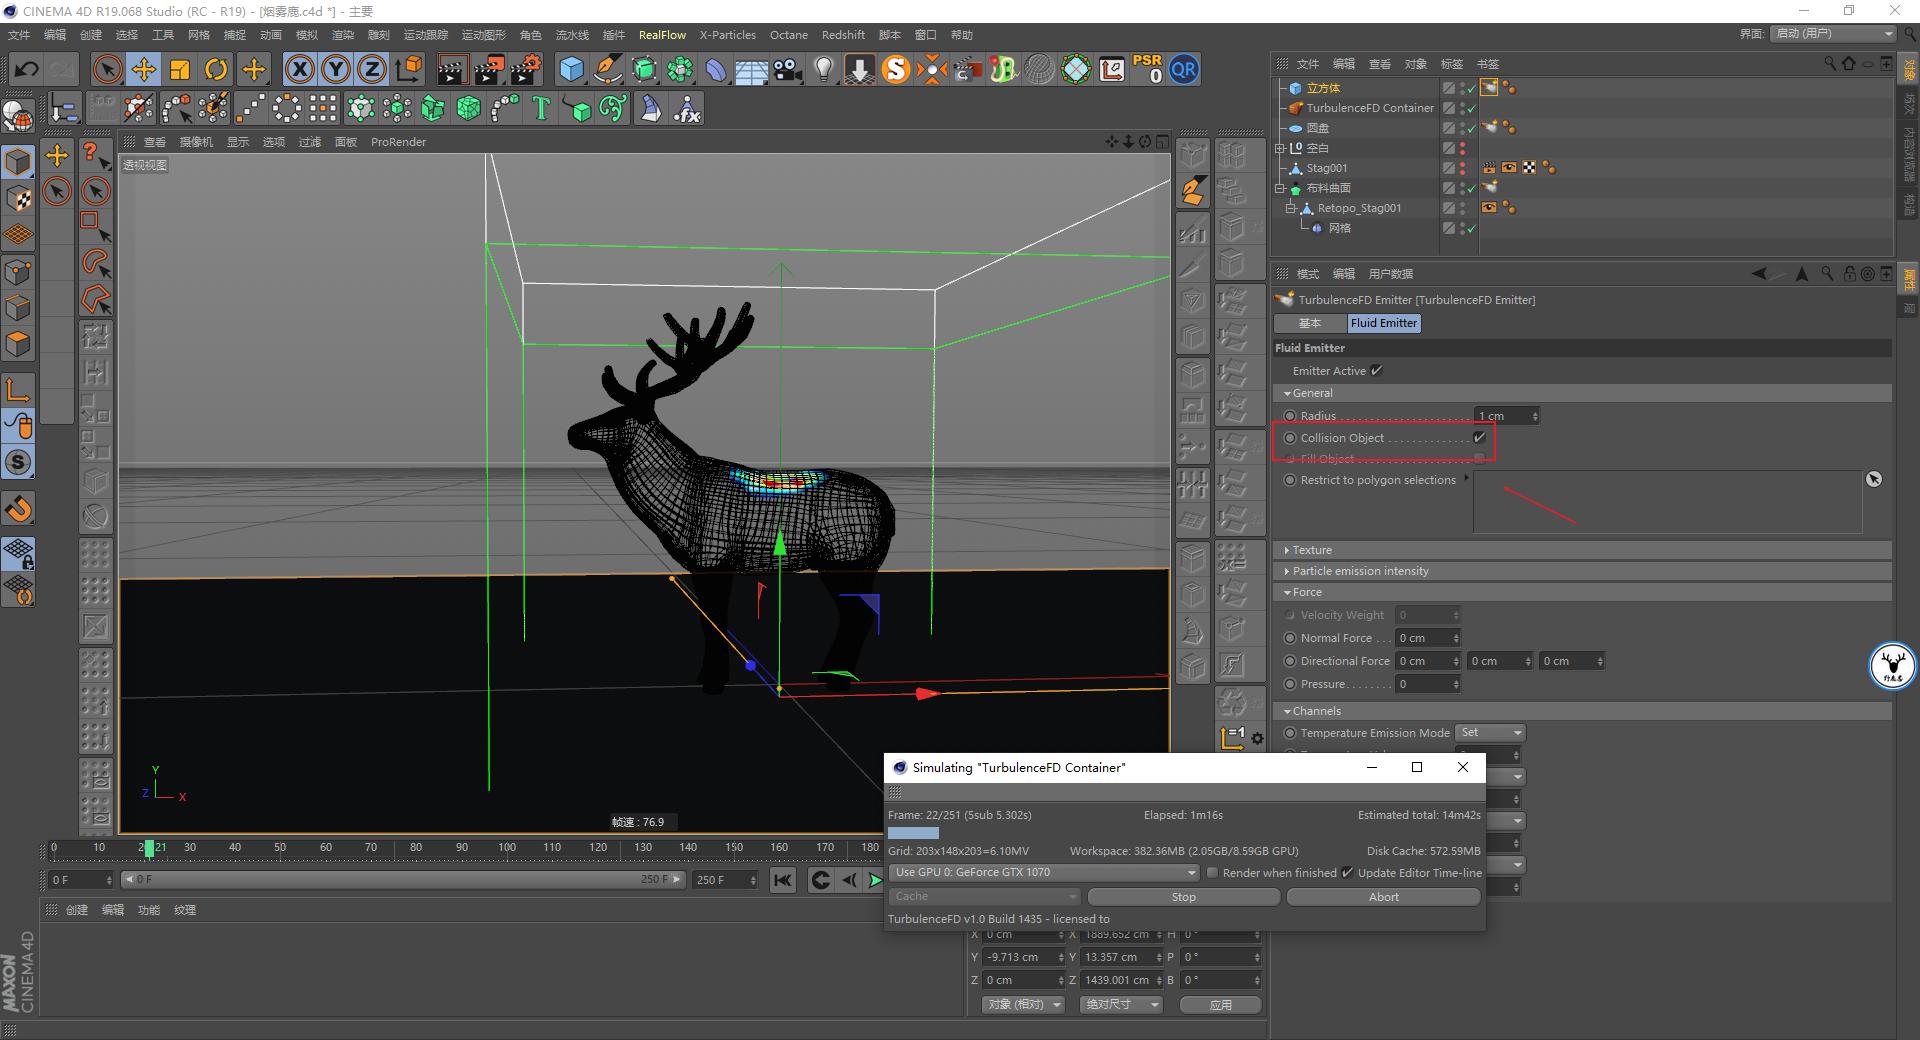Screen dimensions: 1920x1040
Task: Open the RealFlow menu
Action: [x=662, y=35]
